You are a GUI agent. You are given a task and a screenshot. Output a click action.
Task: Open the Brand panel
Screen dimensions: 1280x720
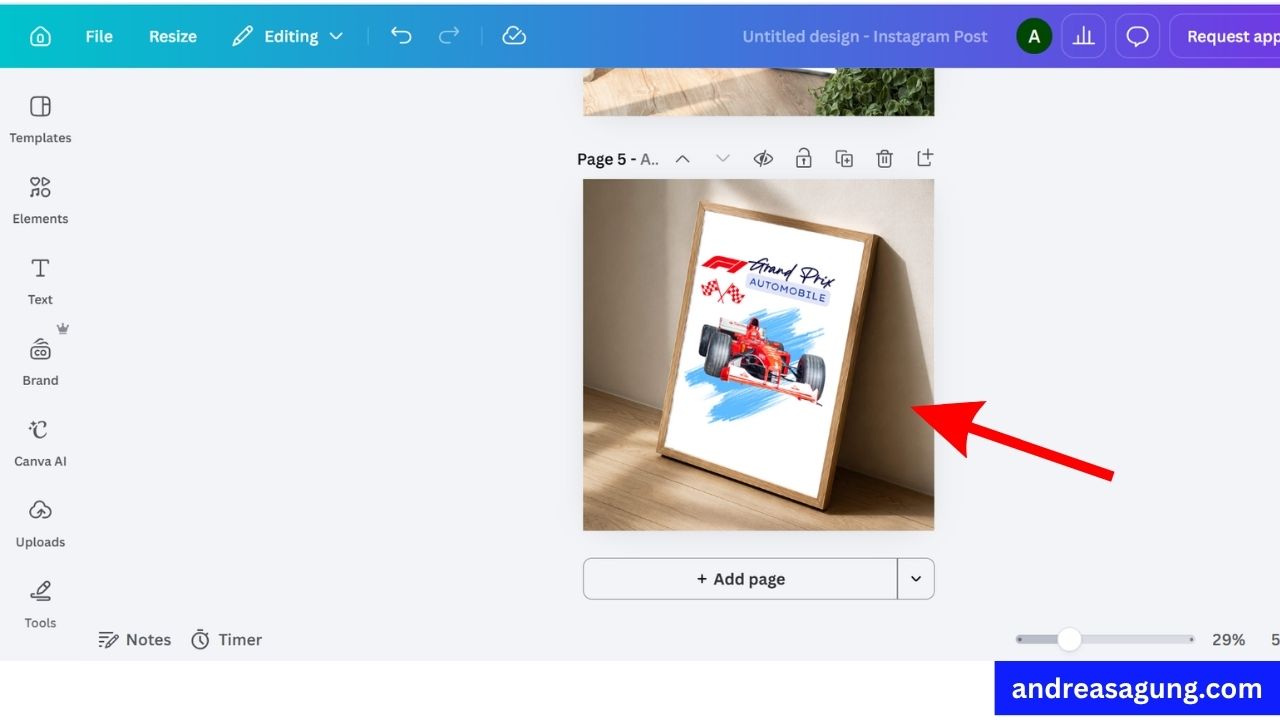click(40, 362)
